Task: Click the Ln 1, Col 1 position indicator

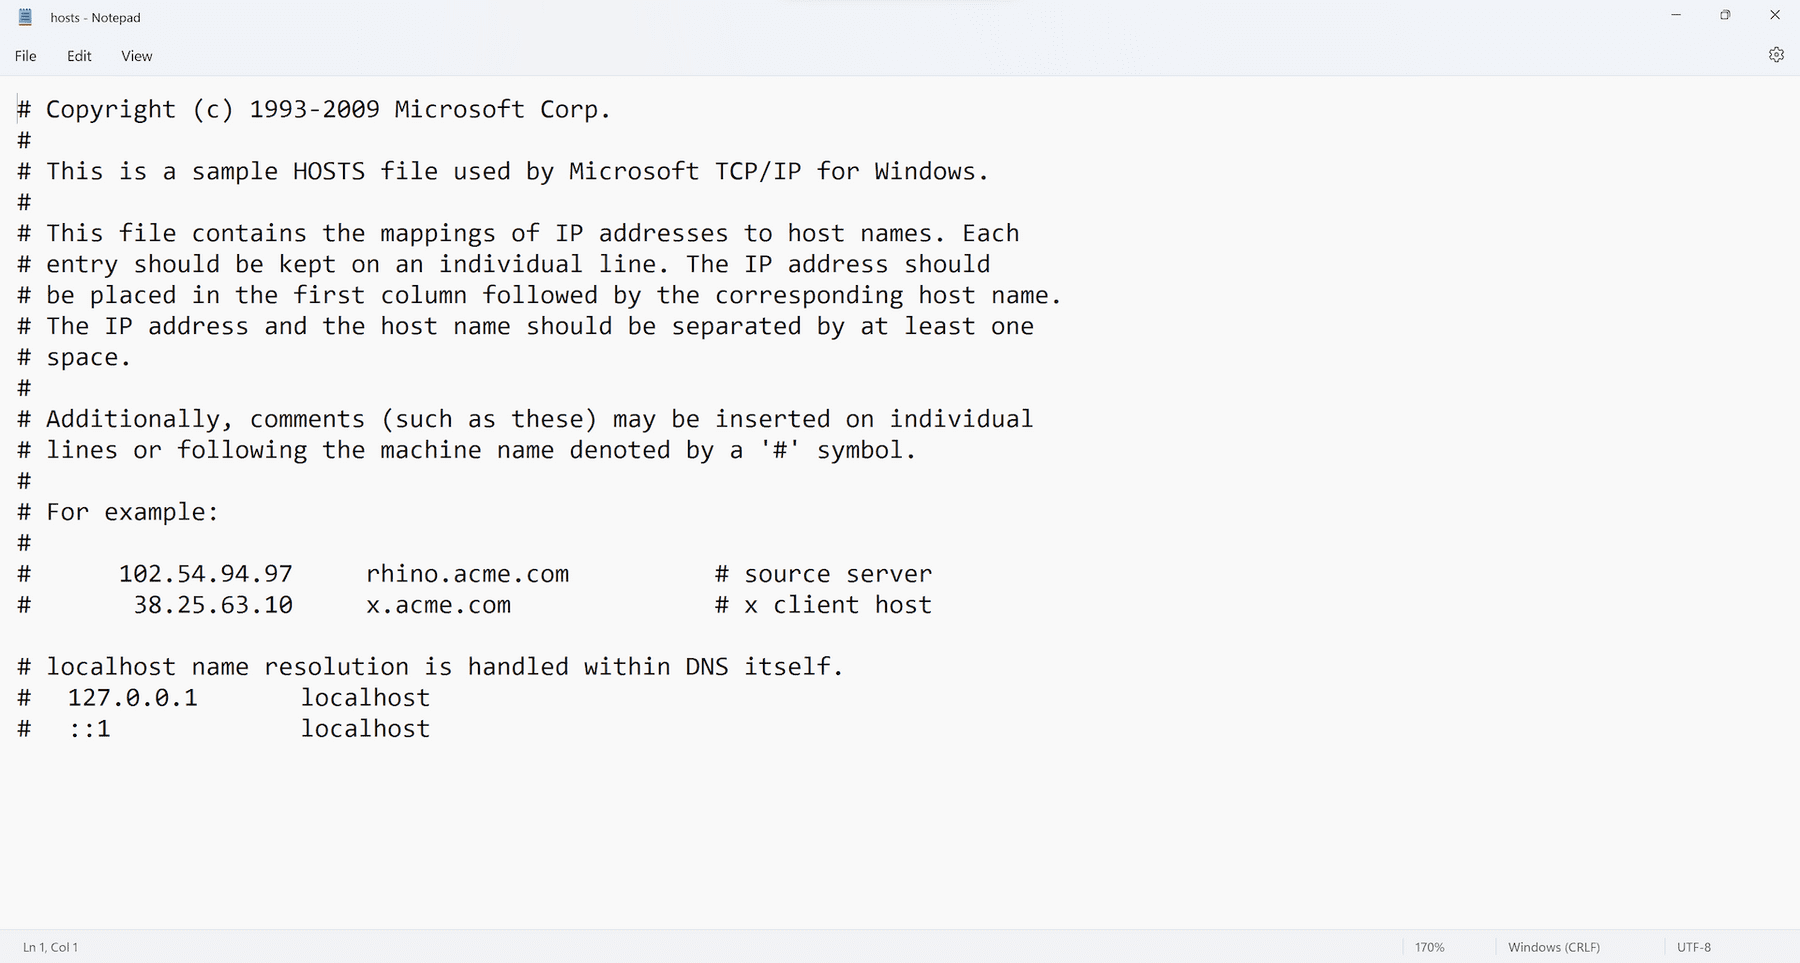Action: (x=50, y=947)
